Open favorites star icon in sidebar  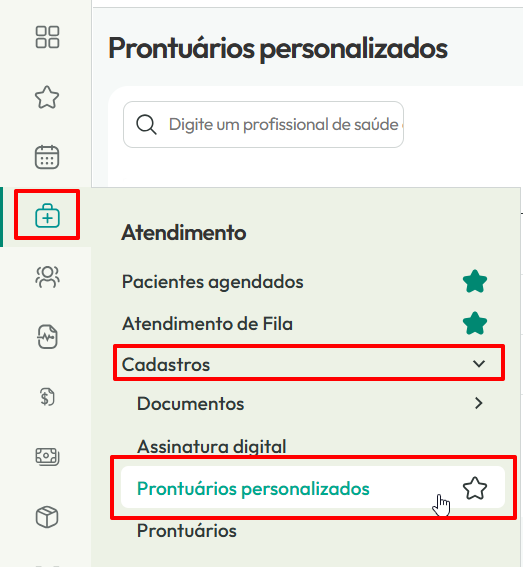click(47, 97)
